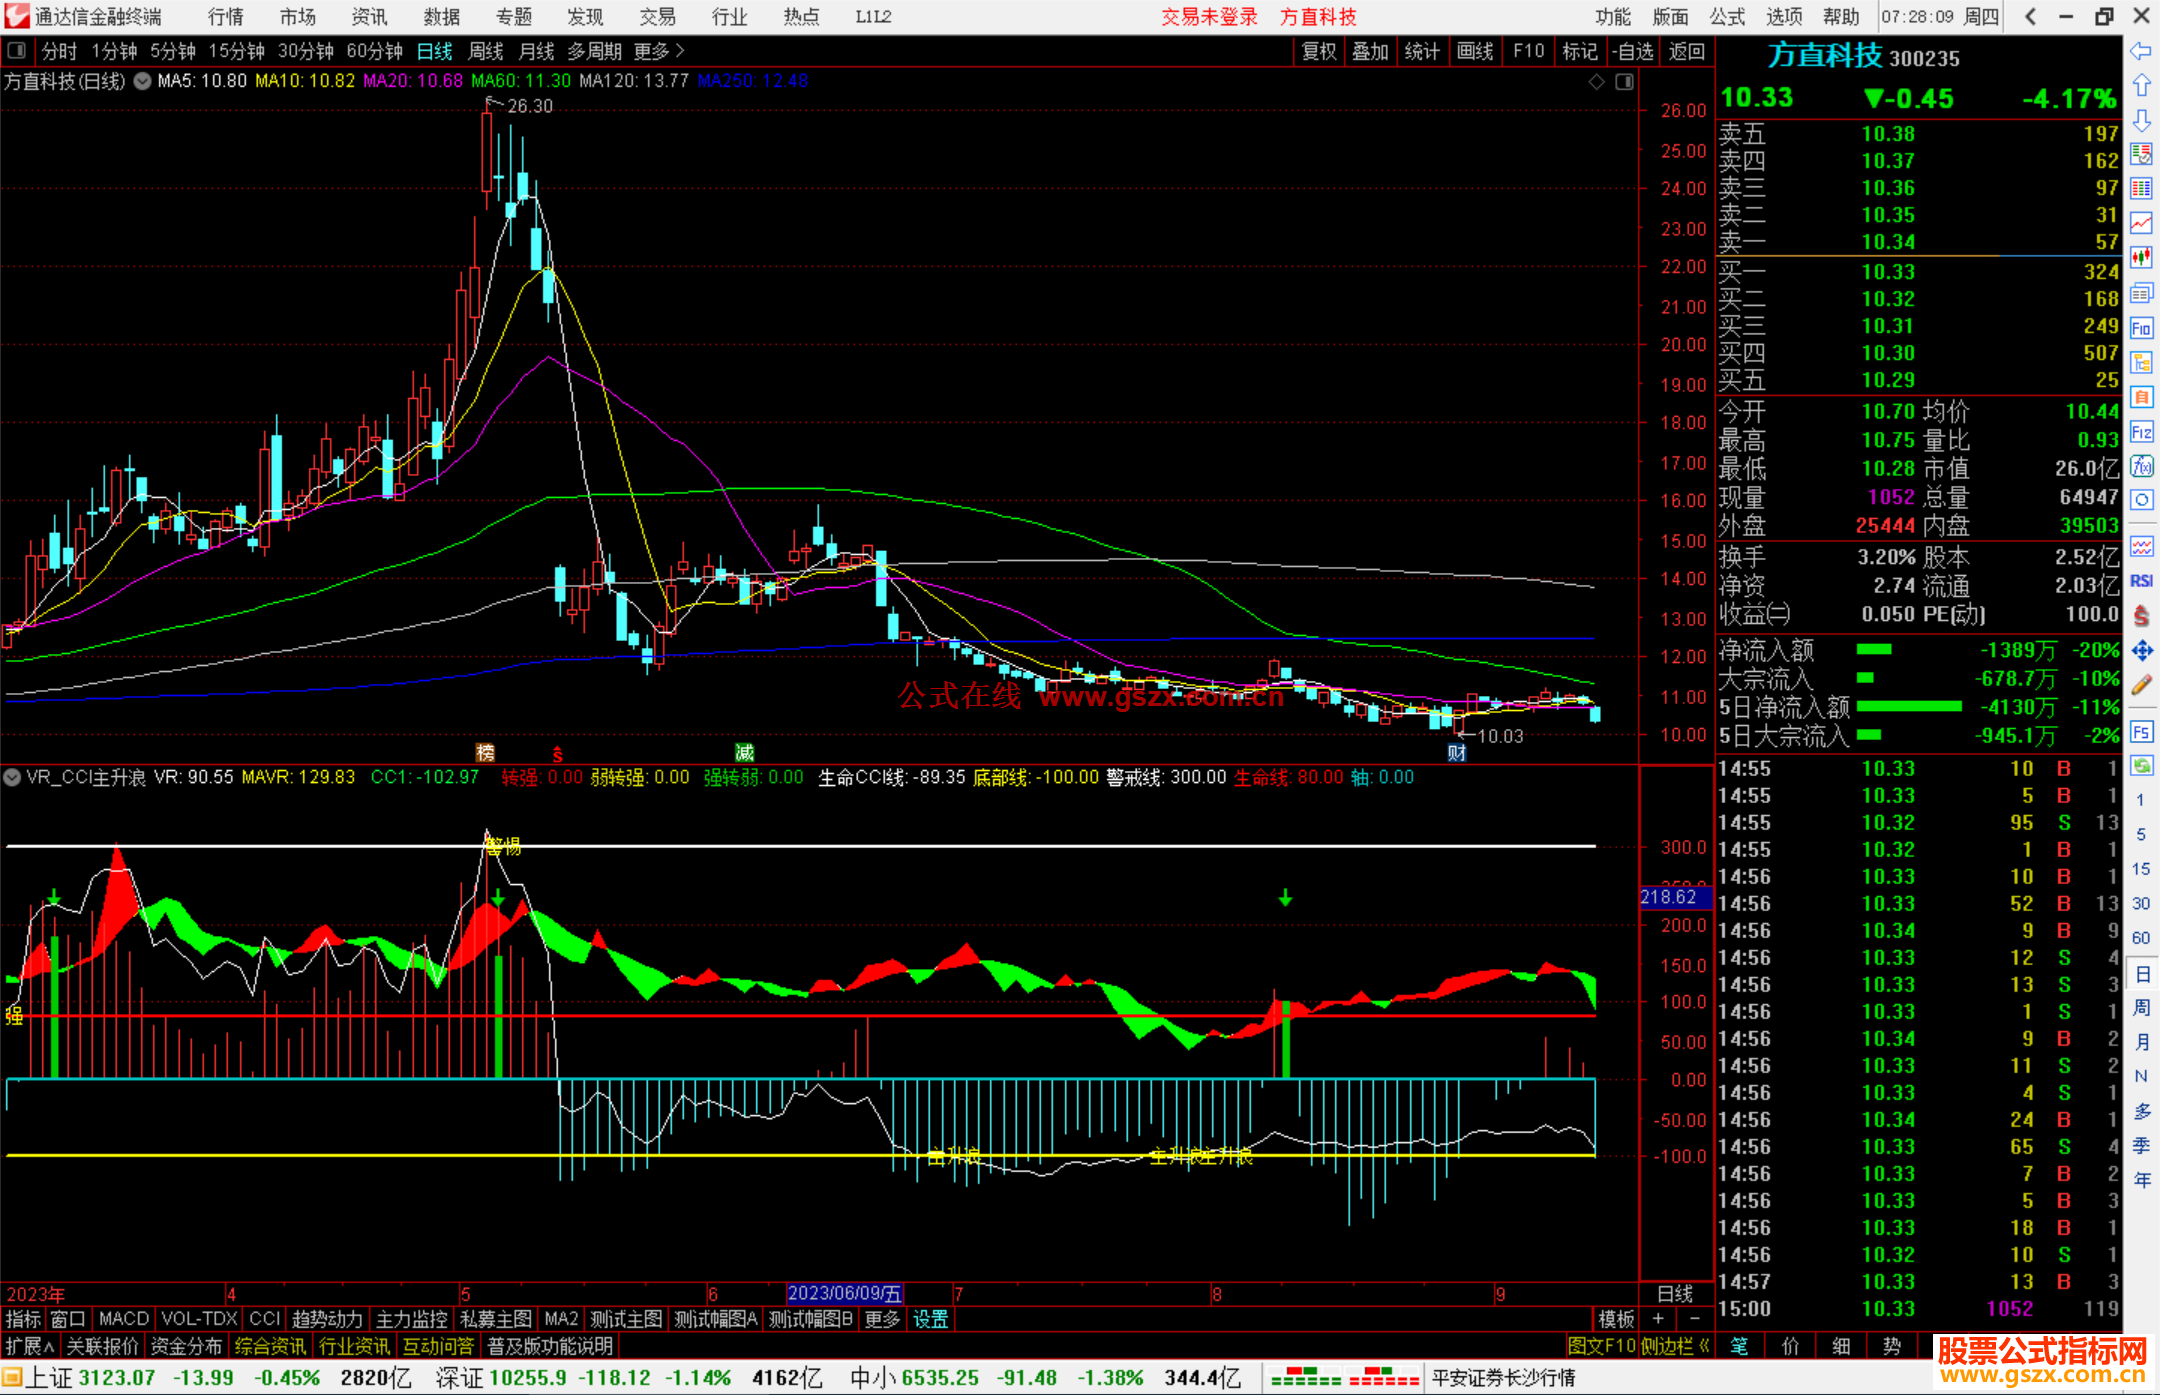Open the F10 company info sidebar icon
Screen dimensions: 2160x1395
coord(2141,328)
